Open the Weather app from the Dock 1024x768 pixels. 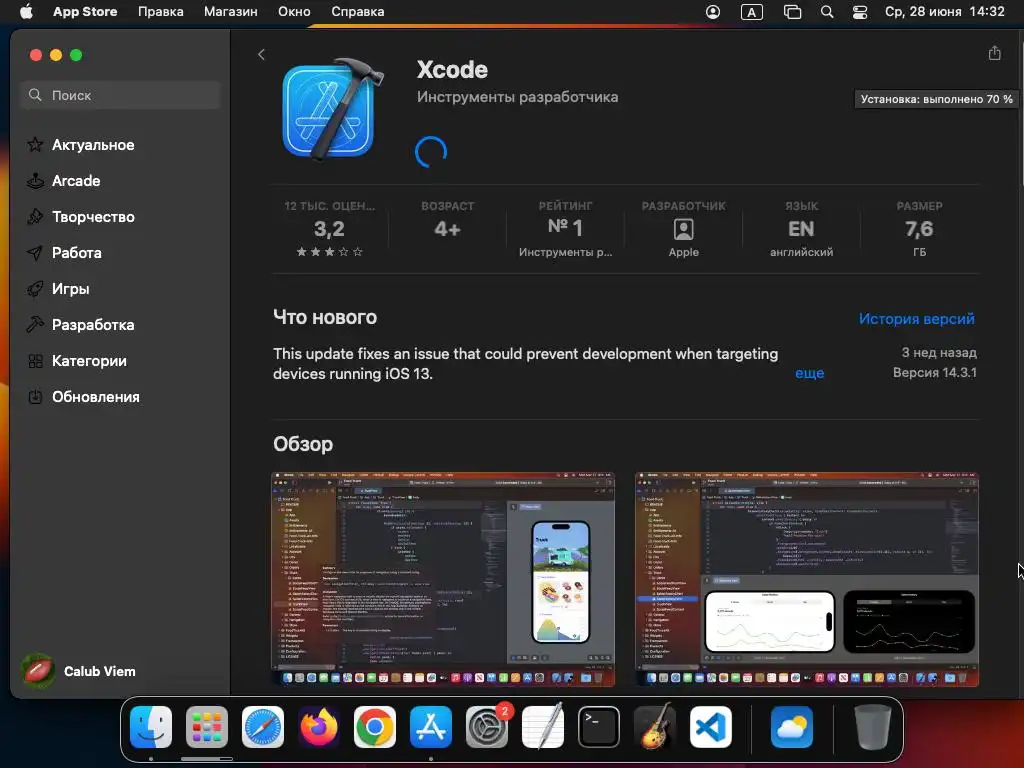[x=792, y=727]
